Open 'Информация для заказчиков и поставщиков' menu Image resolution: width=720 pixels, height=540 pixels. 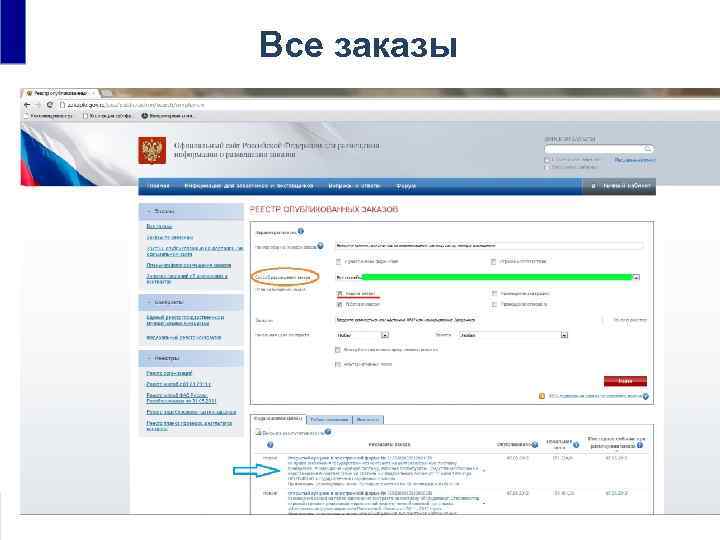pyautogui.click(x=249, y=186)
